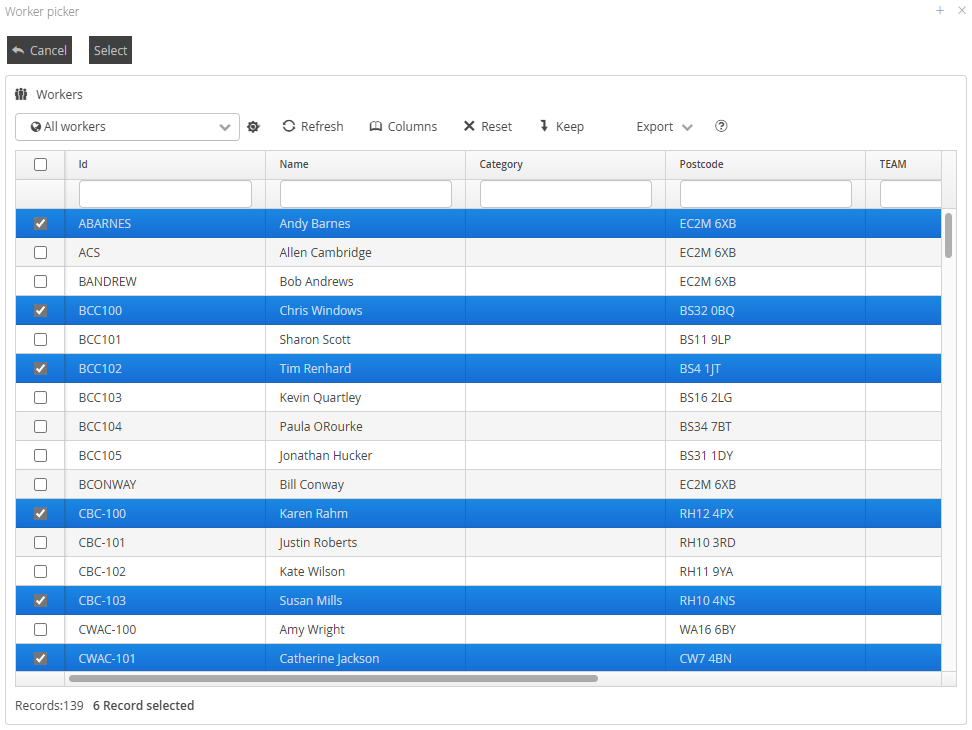Click the plus icon in title bar
The image size is (972, 730).
tap(940, 10)
